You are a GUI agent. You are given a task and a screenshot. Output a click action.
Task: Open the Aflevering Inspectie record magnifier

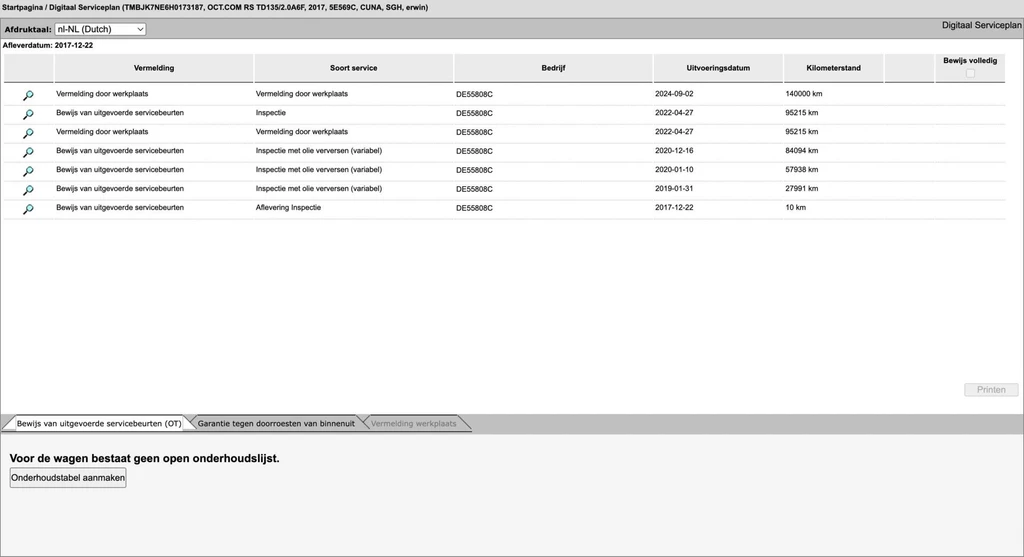click(x=28, y=209)
